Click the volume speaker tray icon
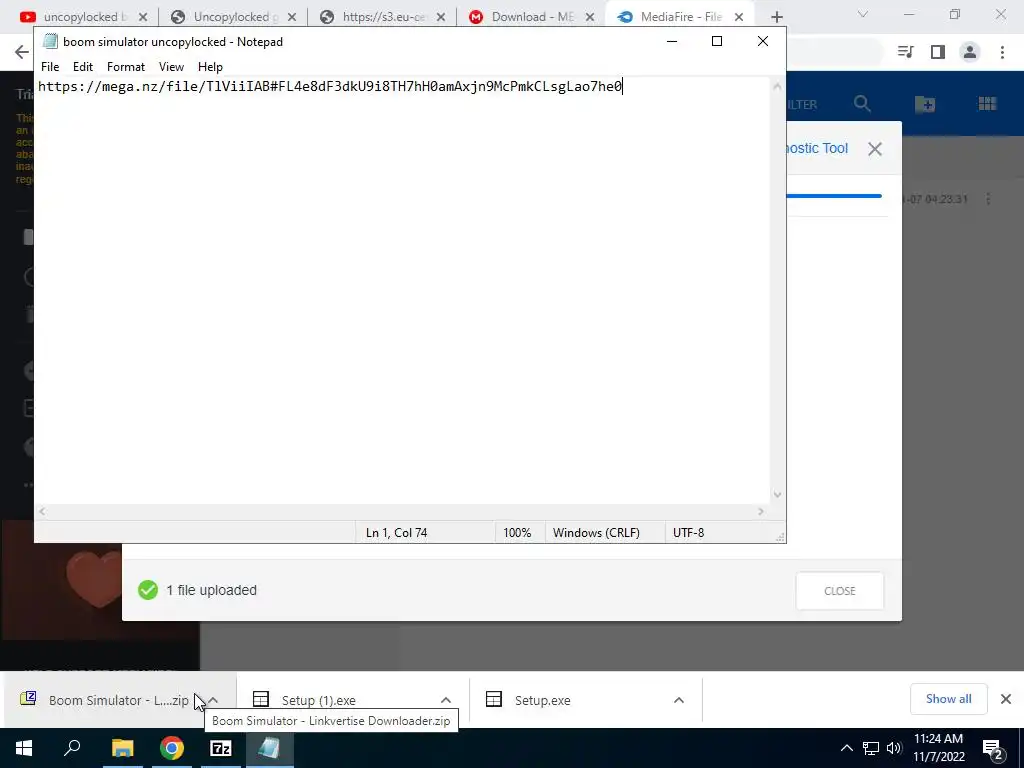The image size is (1024, 768). (894, 748)
